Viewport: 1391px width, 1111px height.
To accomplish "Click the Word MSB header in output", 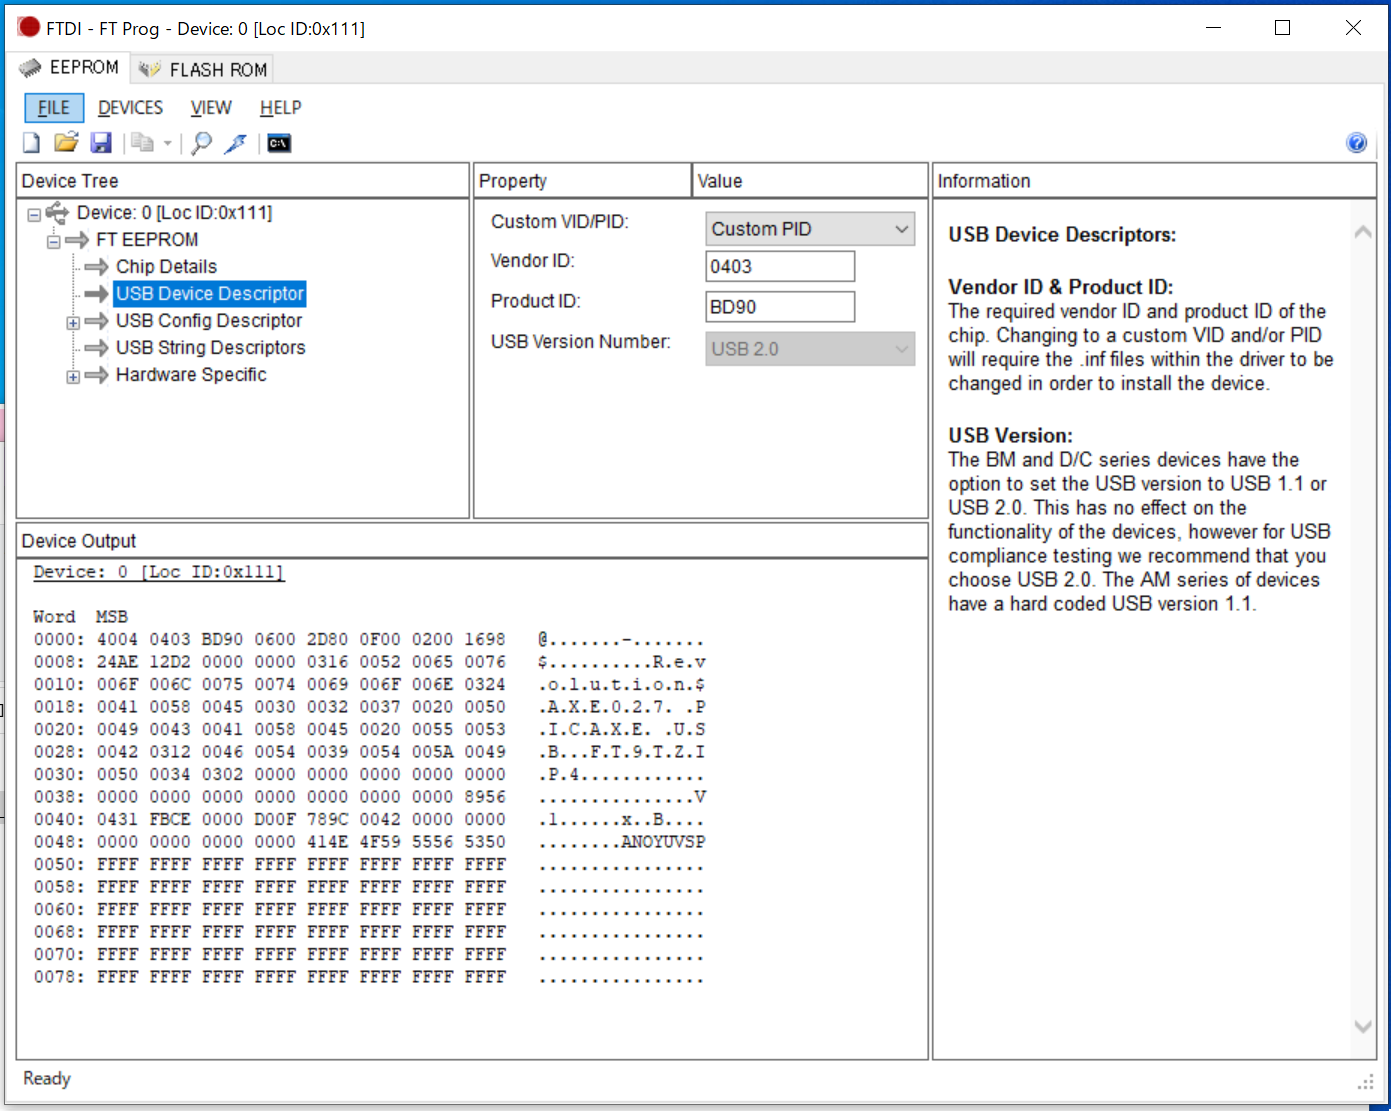I will click(x=80, y=617).
